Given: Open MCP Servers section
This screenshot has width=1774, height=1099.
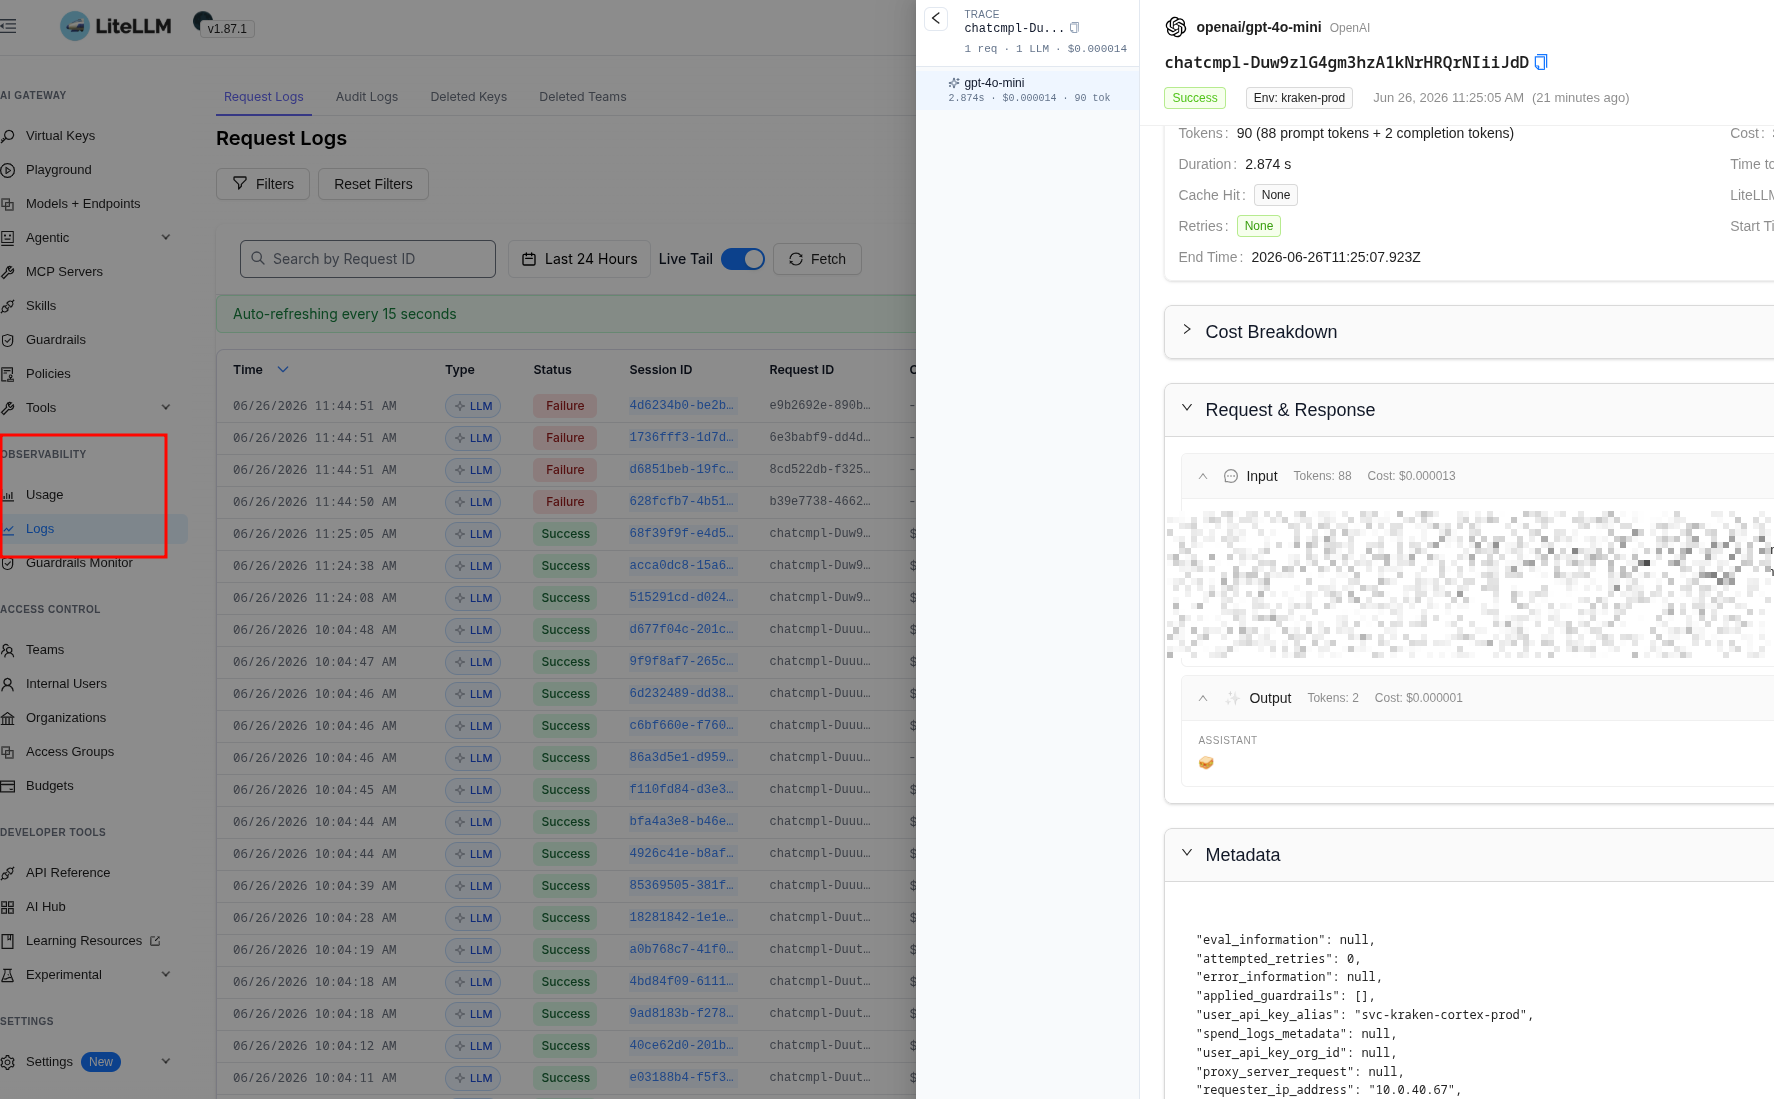Looking at the screenshot, I should tap(64, 272).
